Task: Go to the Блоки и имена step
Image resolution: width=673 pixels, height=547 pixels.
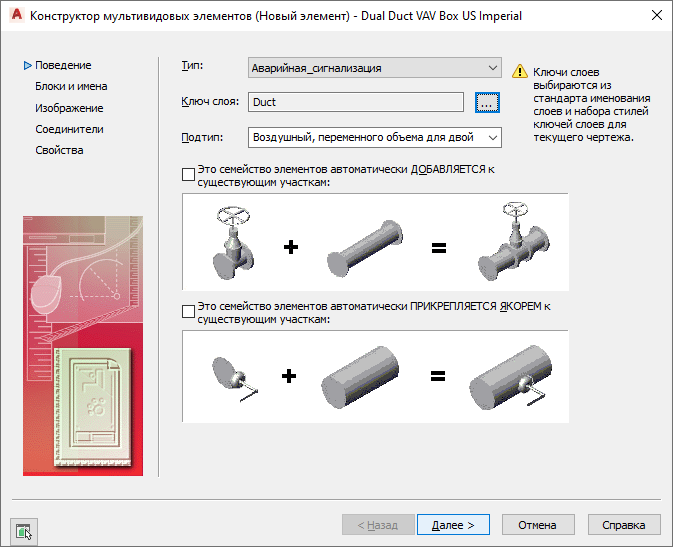Action: point(71,86)
